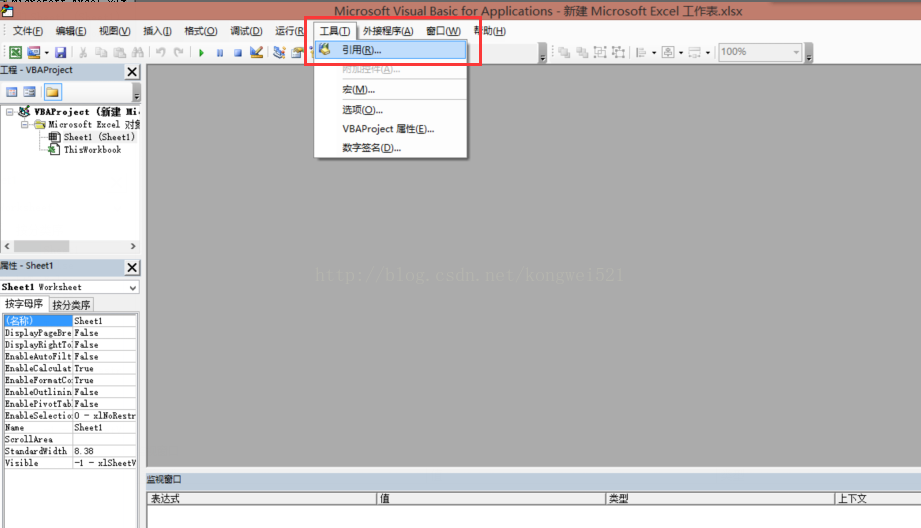Click 工具(T) menu header

(x=335, y=31)
